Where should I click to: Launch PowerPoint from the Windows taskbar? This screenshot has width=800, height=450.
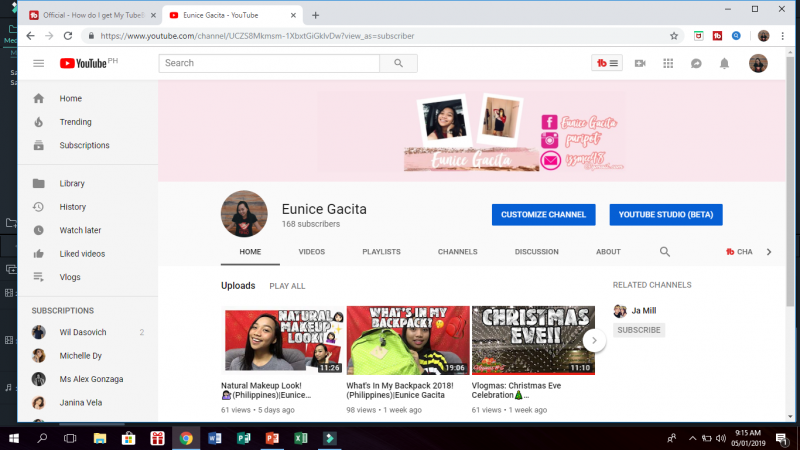click(x=271, y=438)
